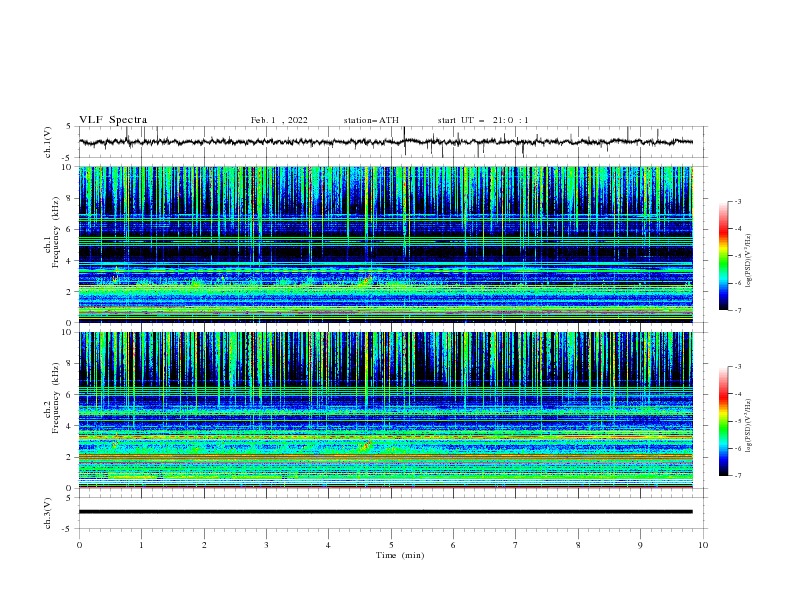Click the "-5" volt tick on ch.3(V) axis
The height and width of the screenshot is (612, 792).
(x=67, y=529)
